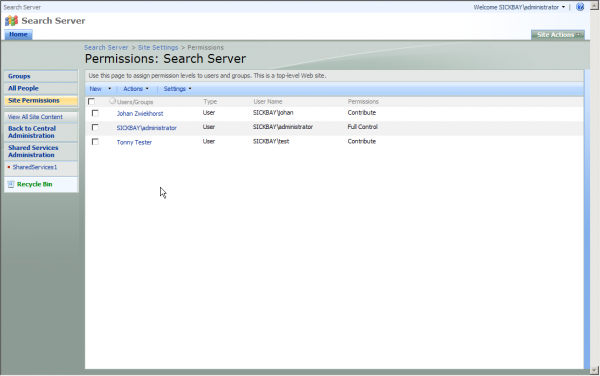Open the SharedServices1 link
The height and width of the screenshot is (376, 600).
[x=35, y=167]
